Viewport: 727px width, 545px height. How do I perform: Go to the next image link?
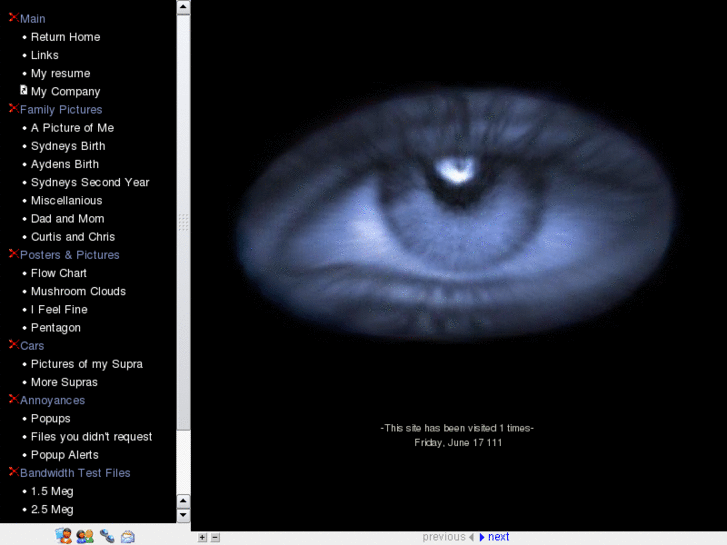tap(498, 537)
